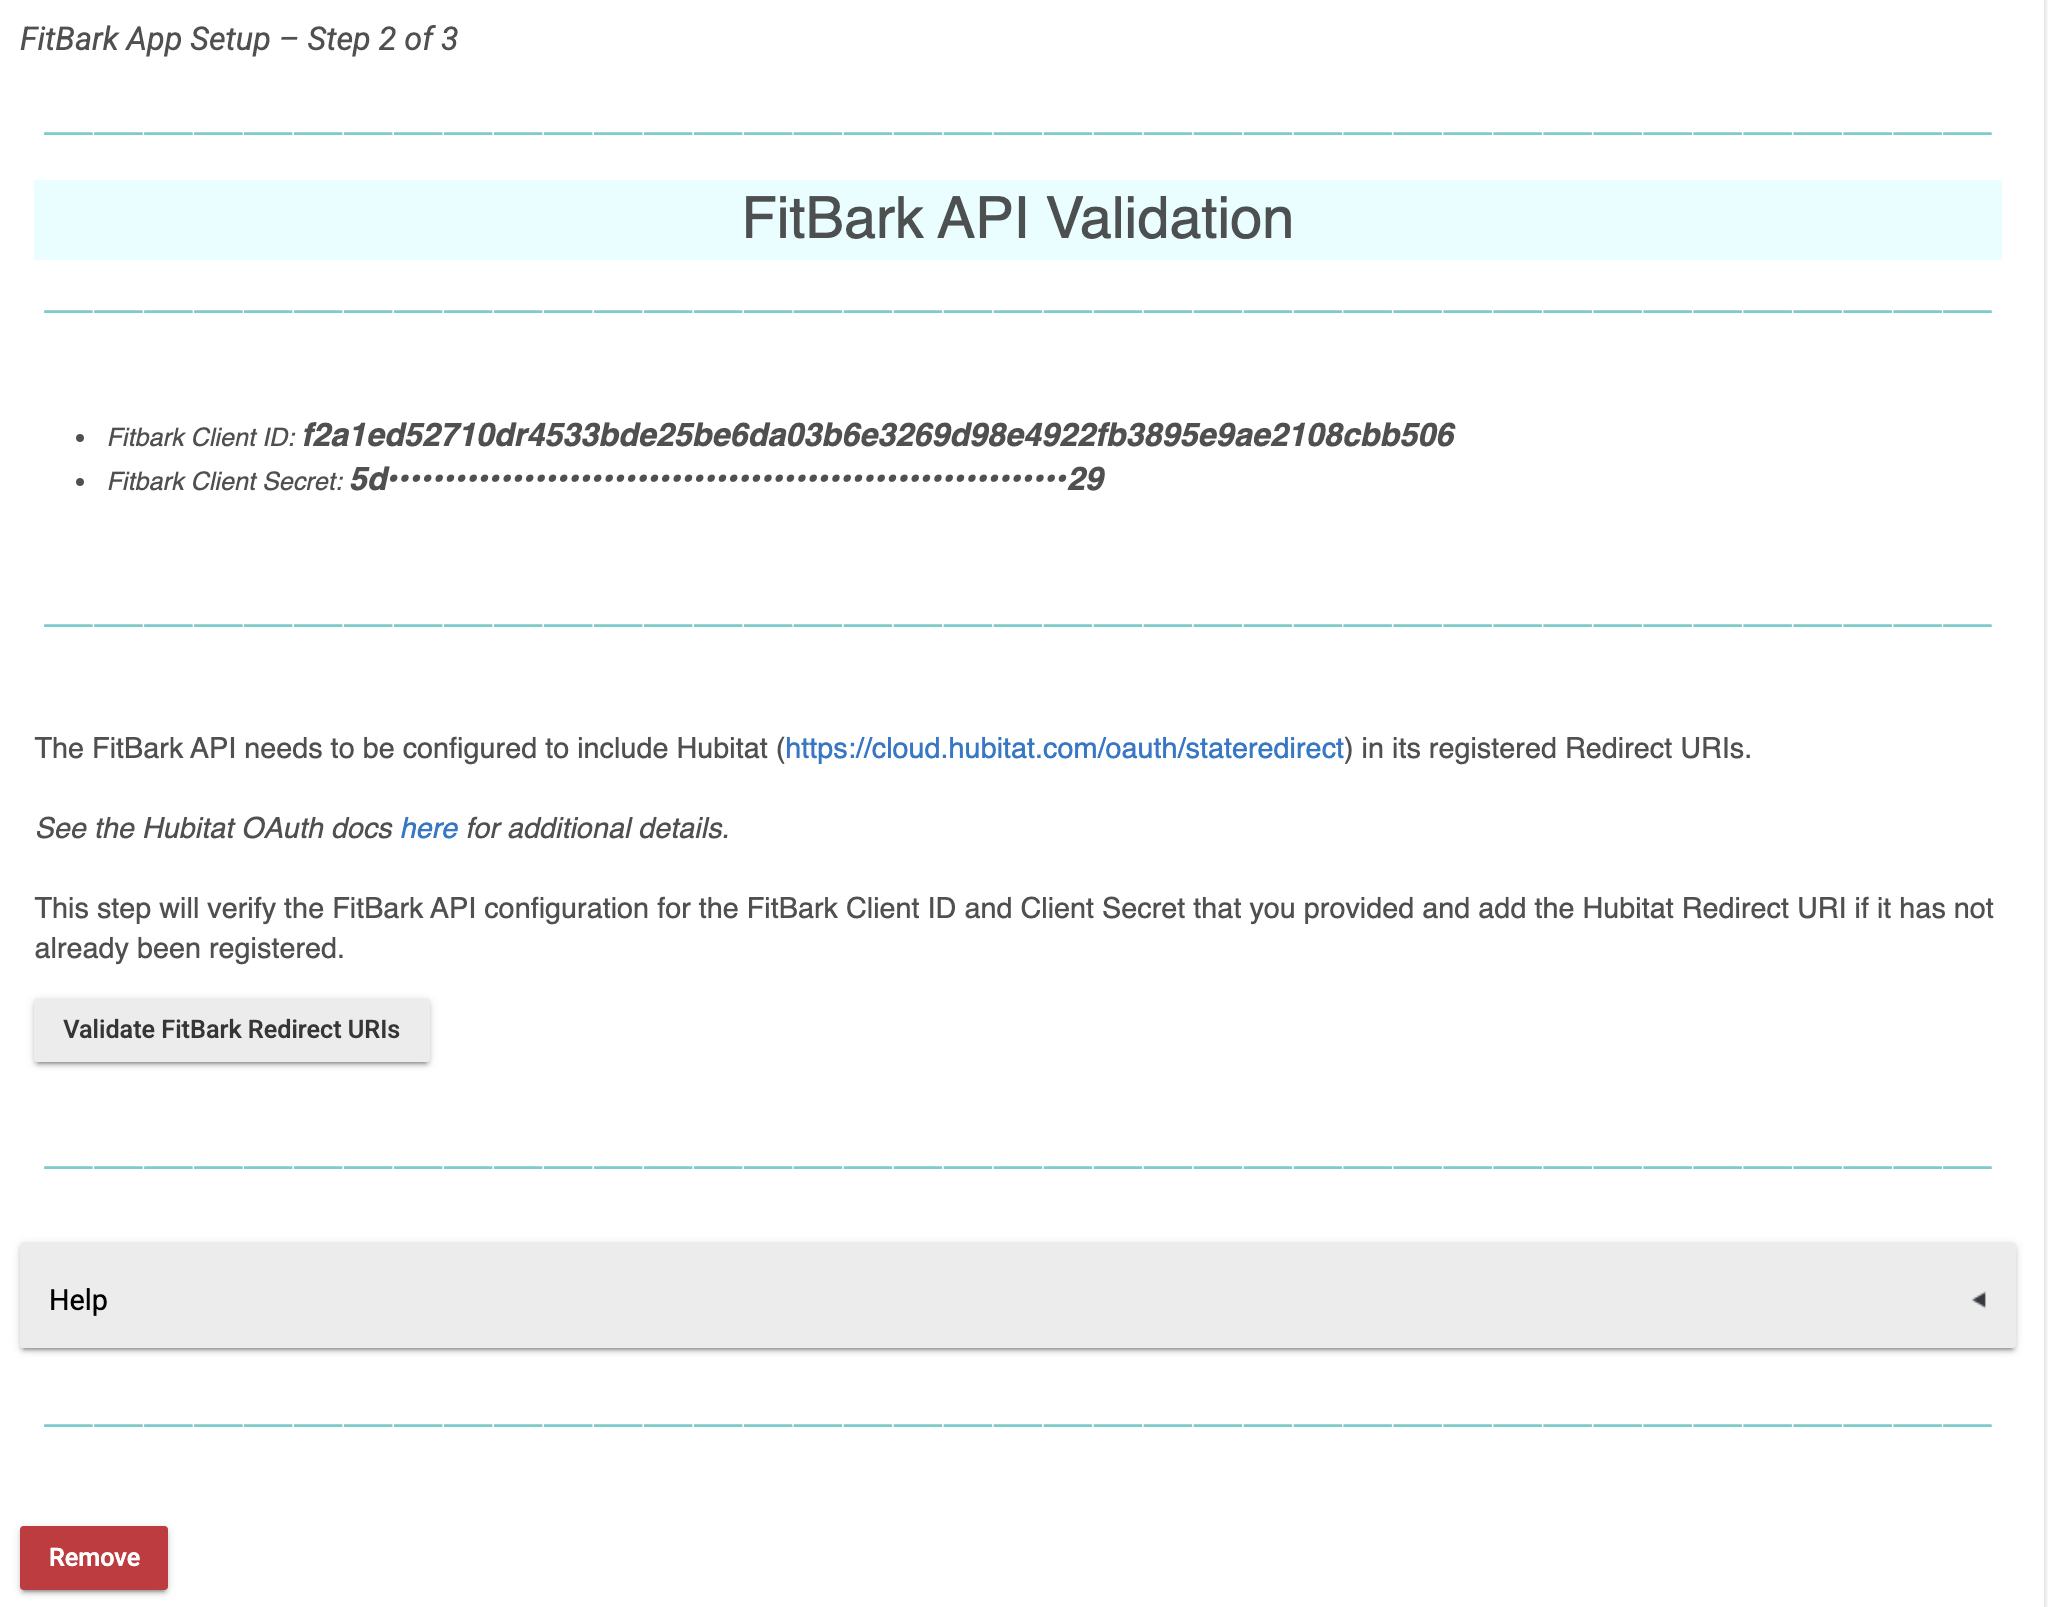Image resolution: width=2048 pixels, height=1607 pixels.
Task: Click the Validate FitBark Redirect URIs button
Action: 232,1028
